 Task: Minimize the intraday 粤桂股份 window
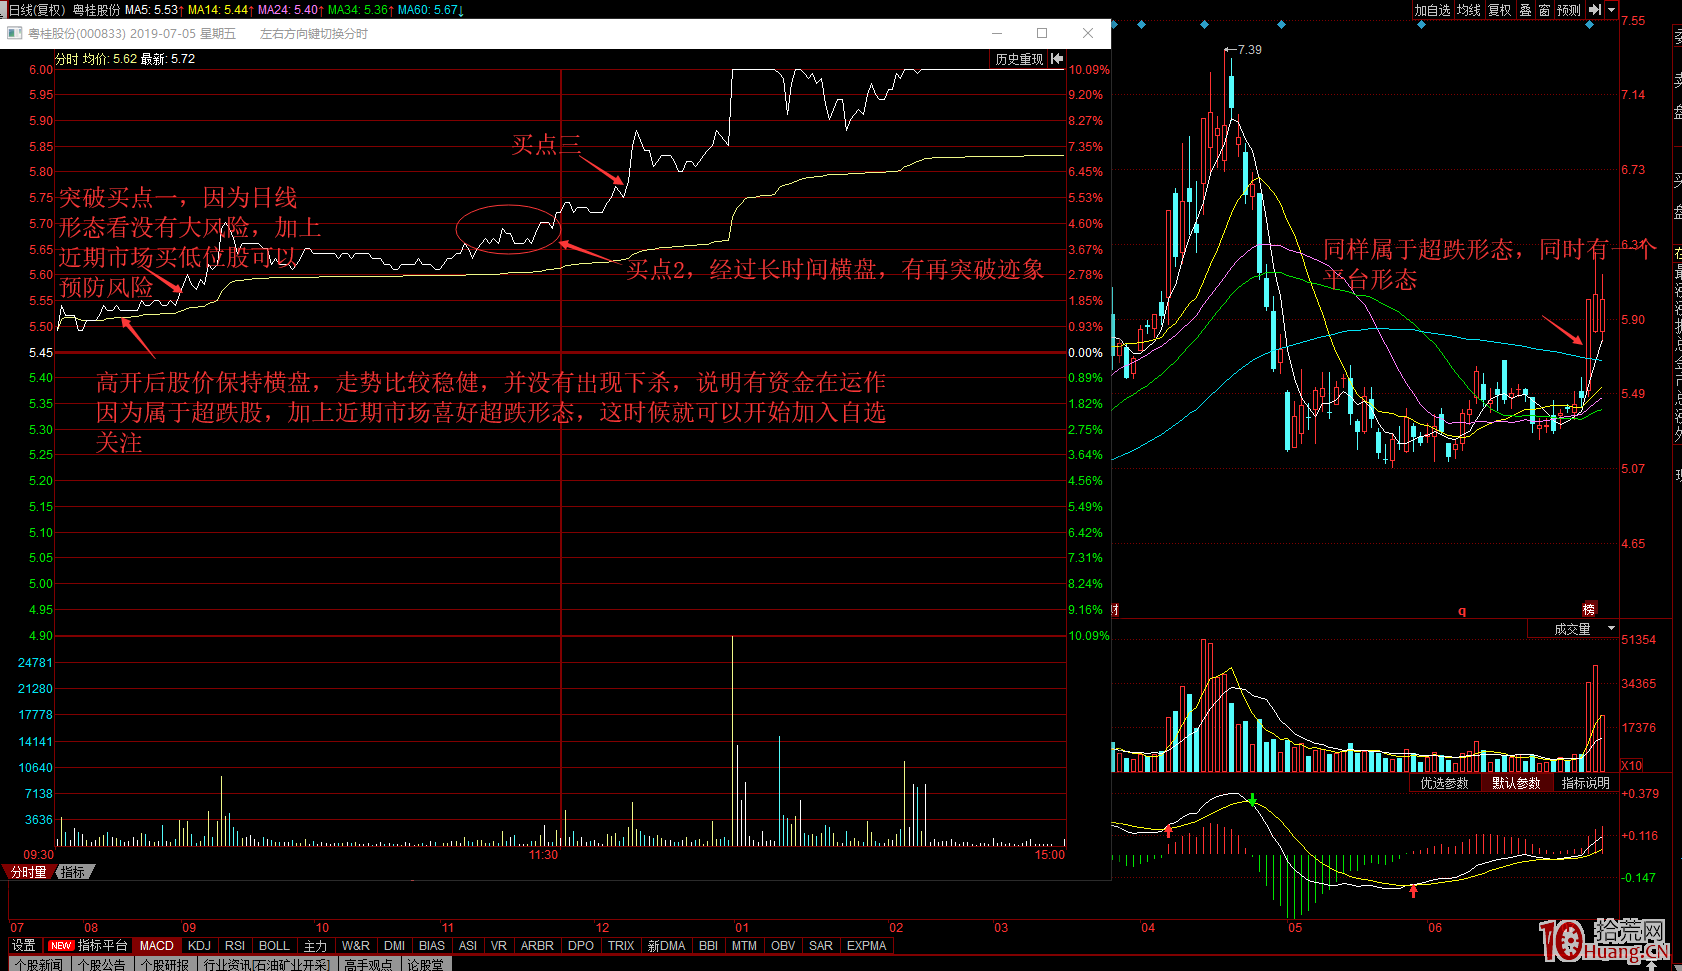click(x=997, y=33)
